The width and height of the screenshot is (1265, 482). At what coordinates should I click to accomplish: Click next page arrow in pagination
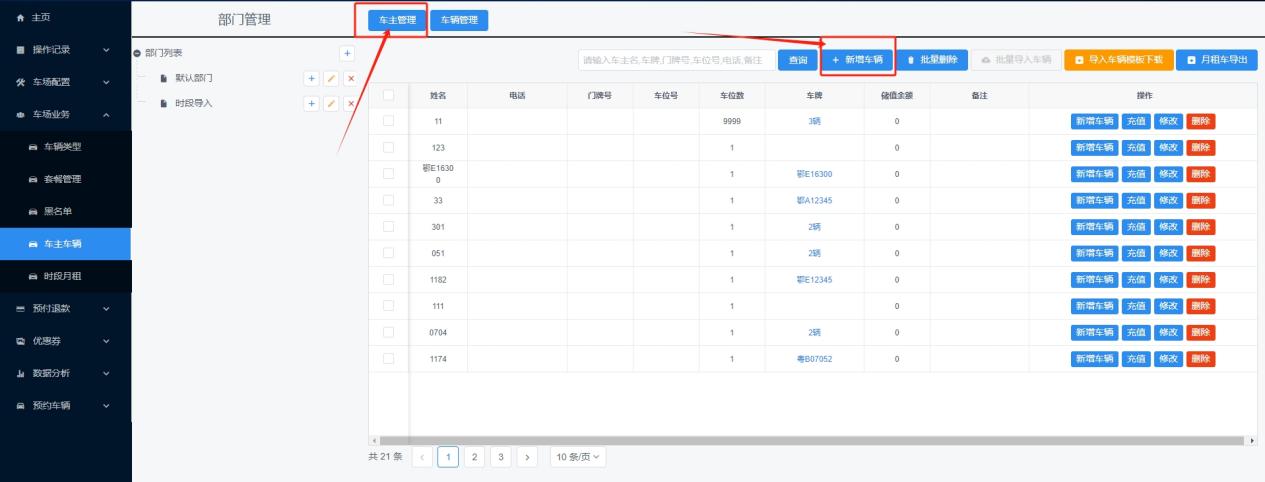pos(526,457)
